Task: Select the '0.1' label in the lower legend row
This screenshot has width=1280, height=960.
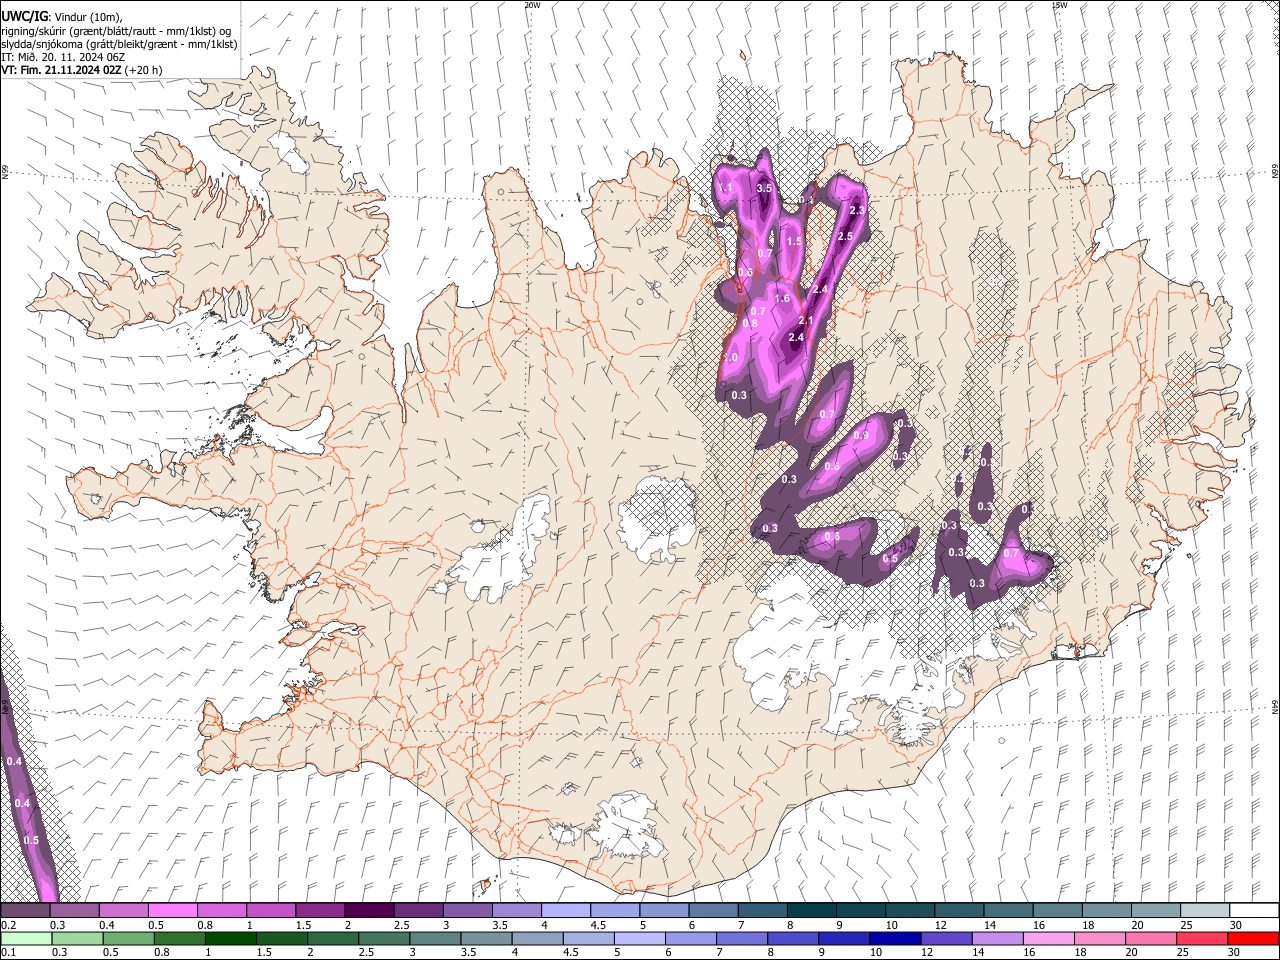Action: (8, 953)
